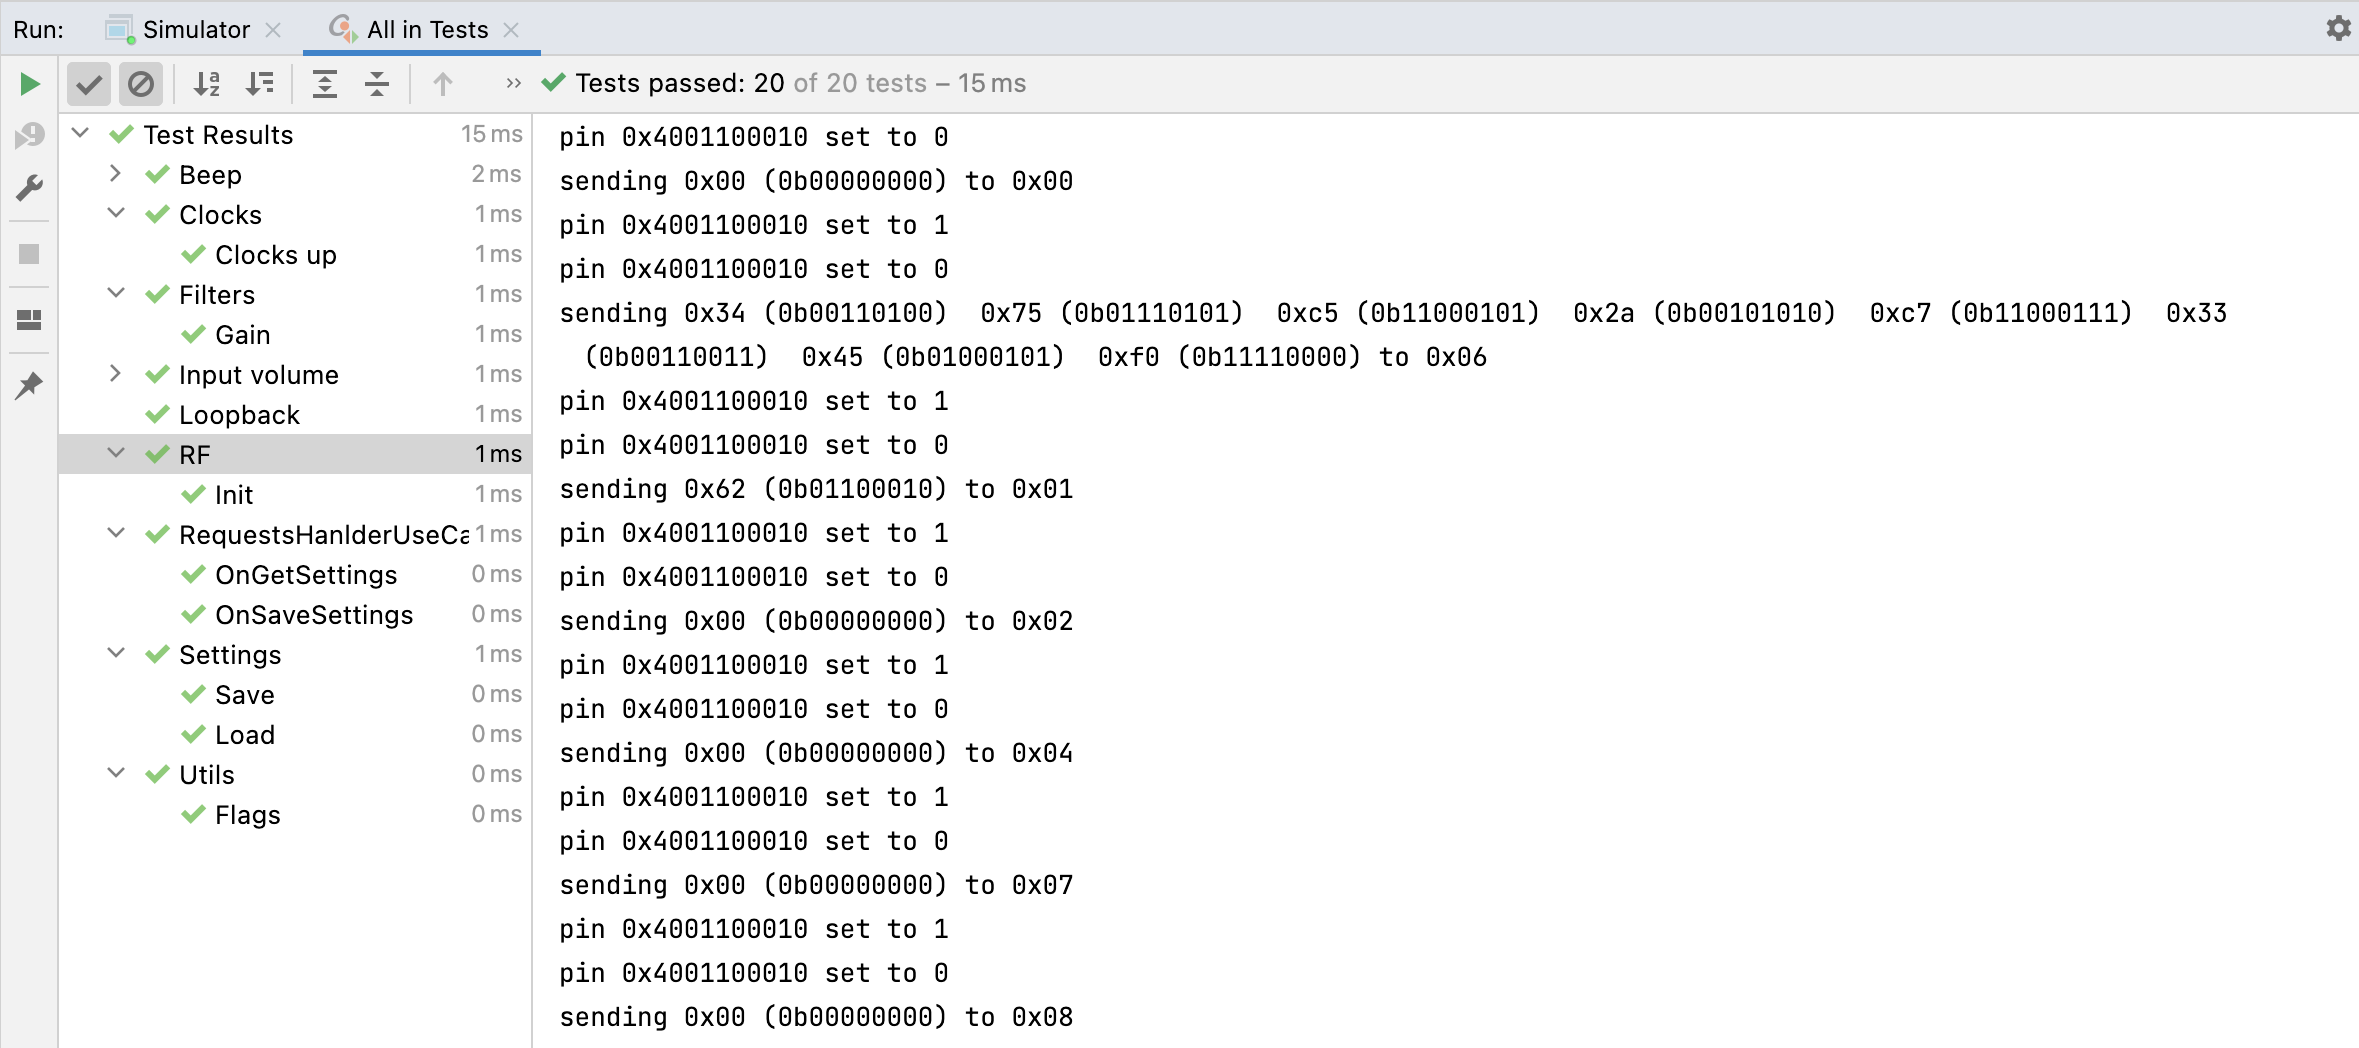Collapse the Clocks test group
Viewport: 2359px width, 1048px height.
(x=116, y=214)
